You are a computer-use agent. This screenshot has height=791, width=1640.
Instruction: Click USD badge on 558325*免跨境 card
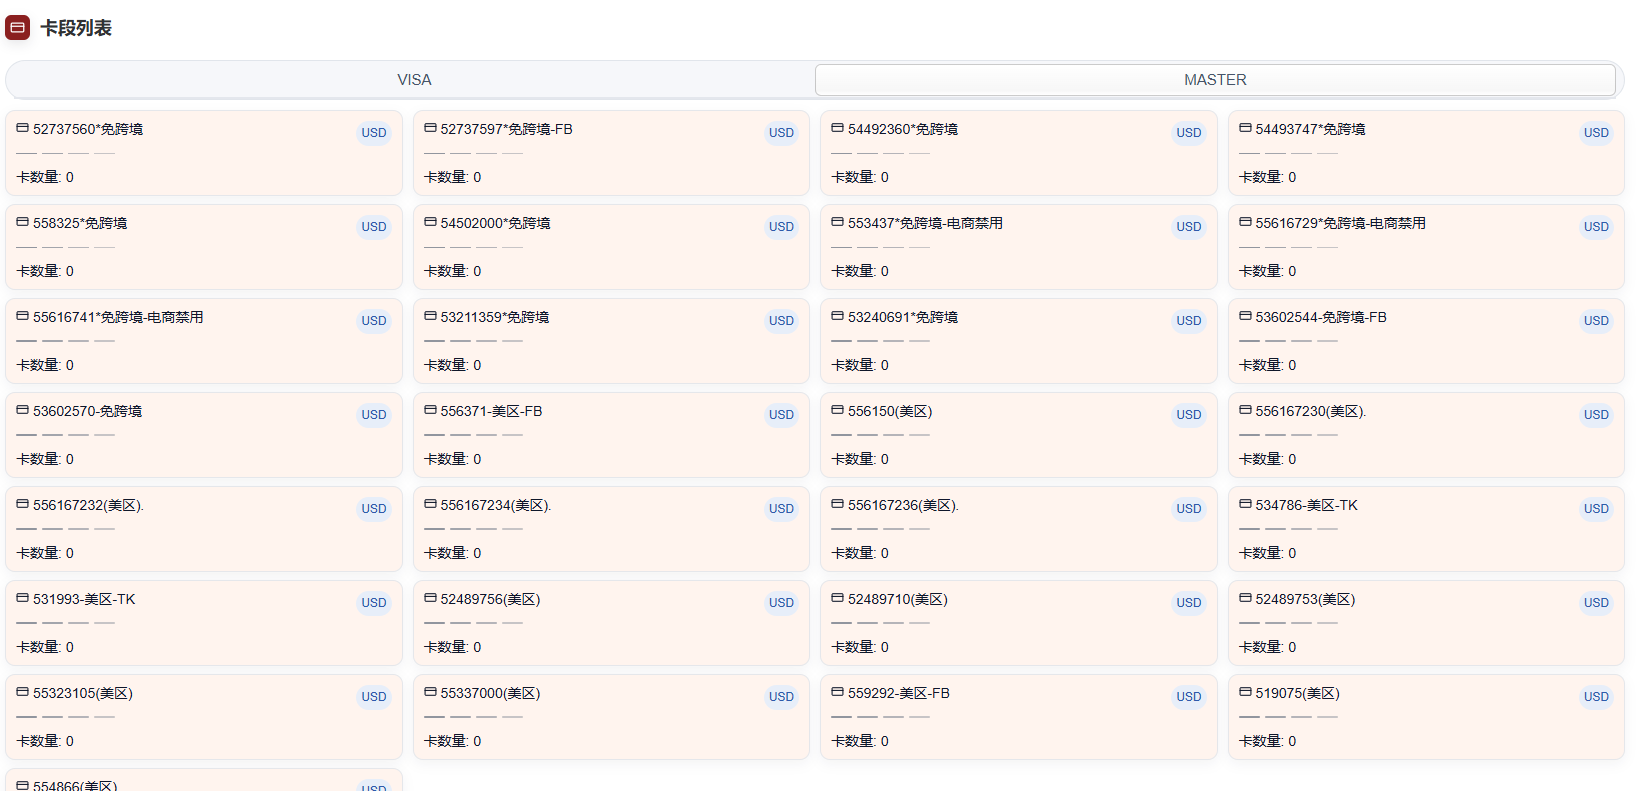point(374,227)
